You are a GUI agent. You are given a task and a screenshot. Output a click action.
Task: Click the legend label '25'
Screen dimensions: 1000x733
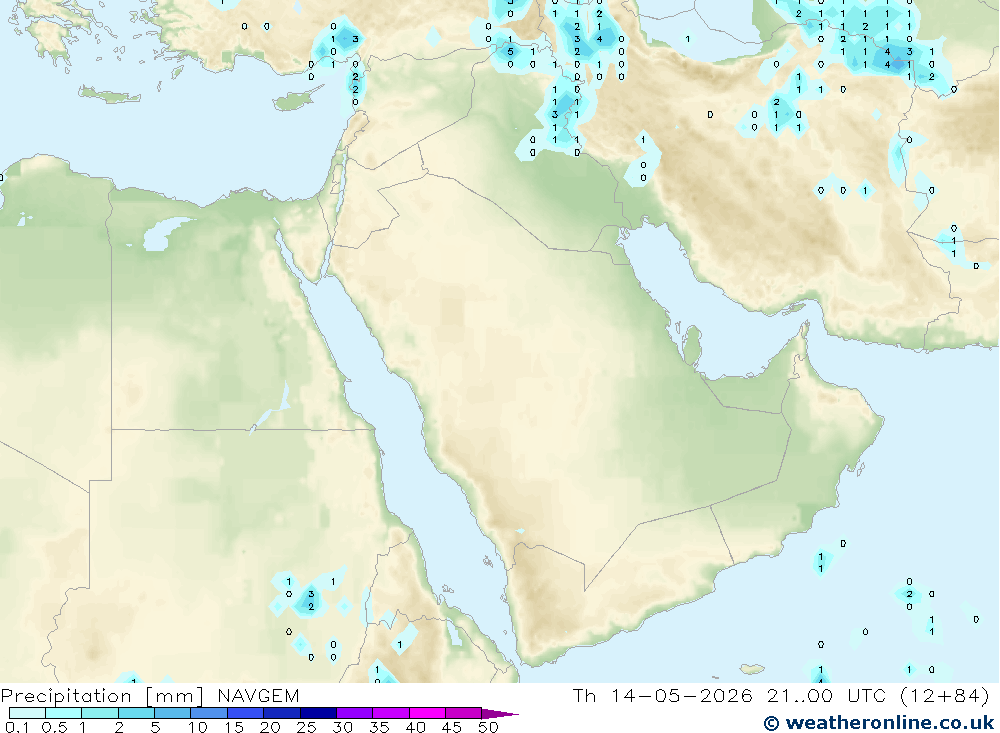(x=307, y=727)
